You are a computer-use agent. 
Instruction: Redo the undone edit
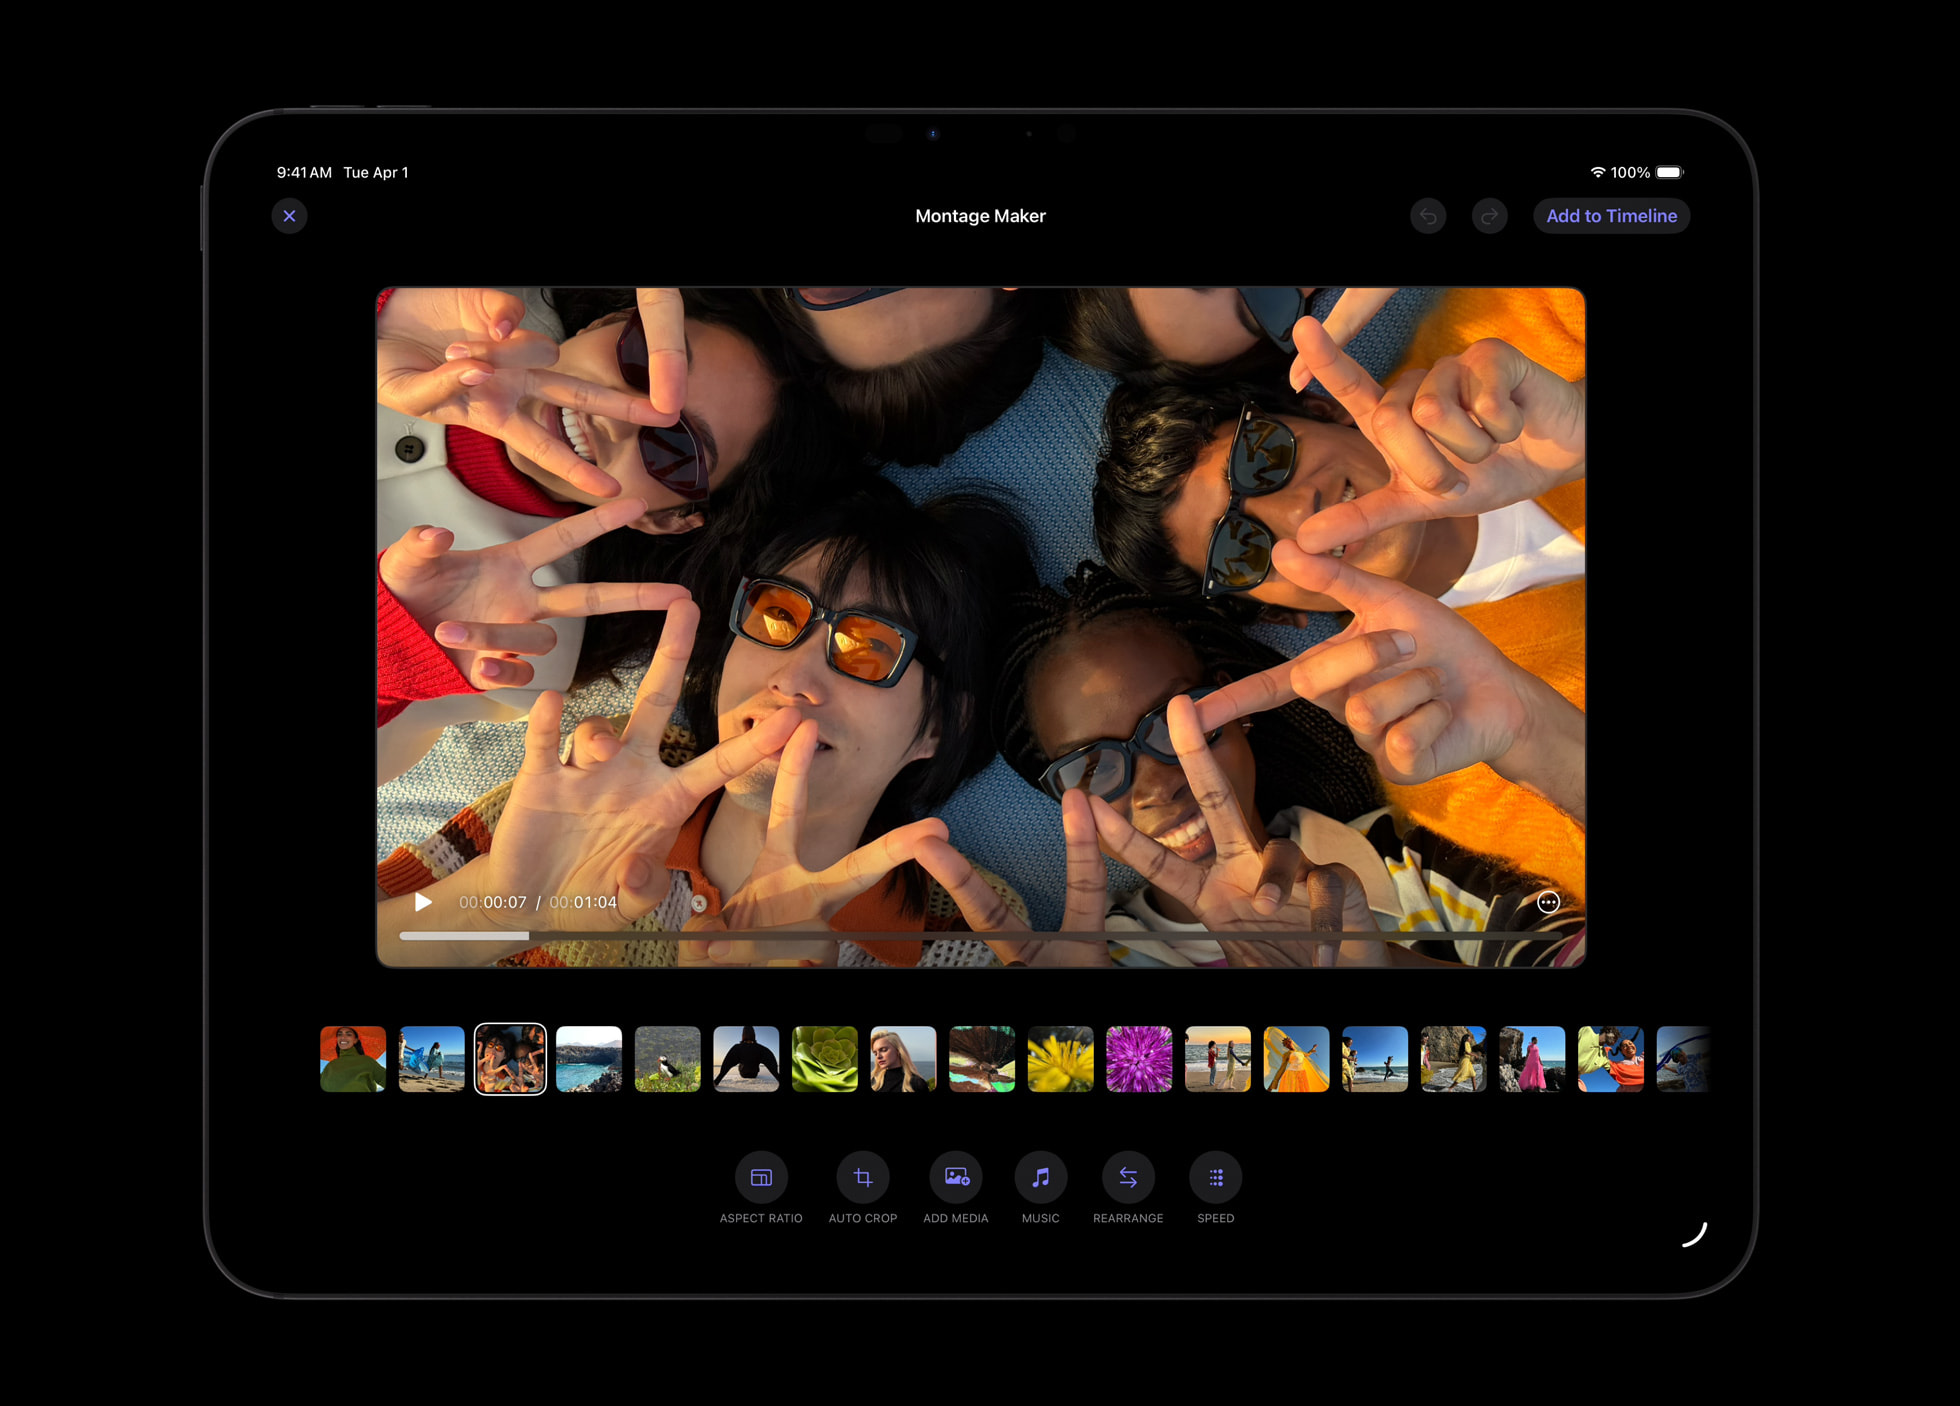[1489, 215]
